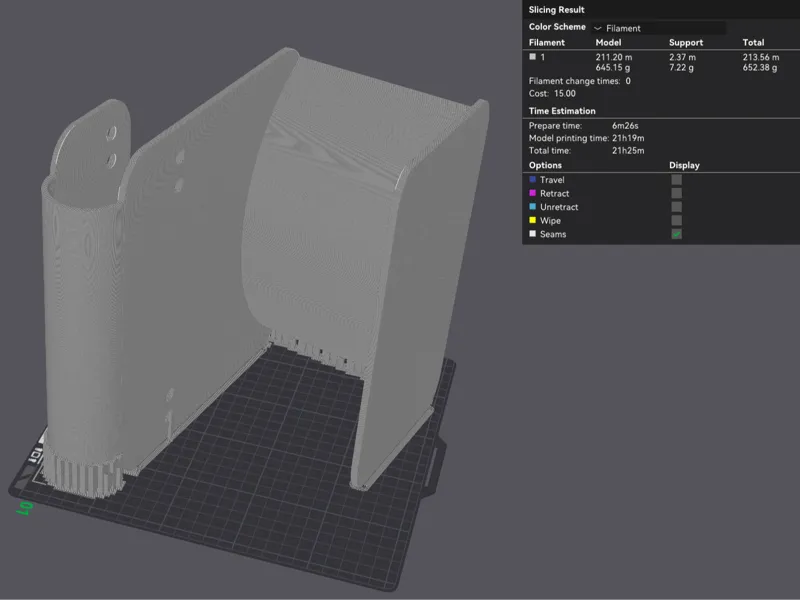Disable the Seams display checkbox
Screen dimensions: 800x600
(677, 234)
